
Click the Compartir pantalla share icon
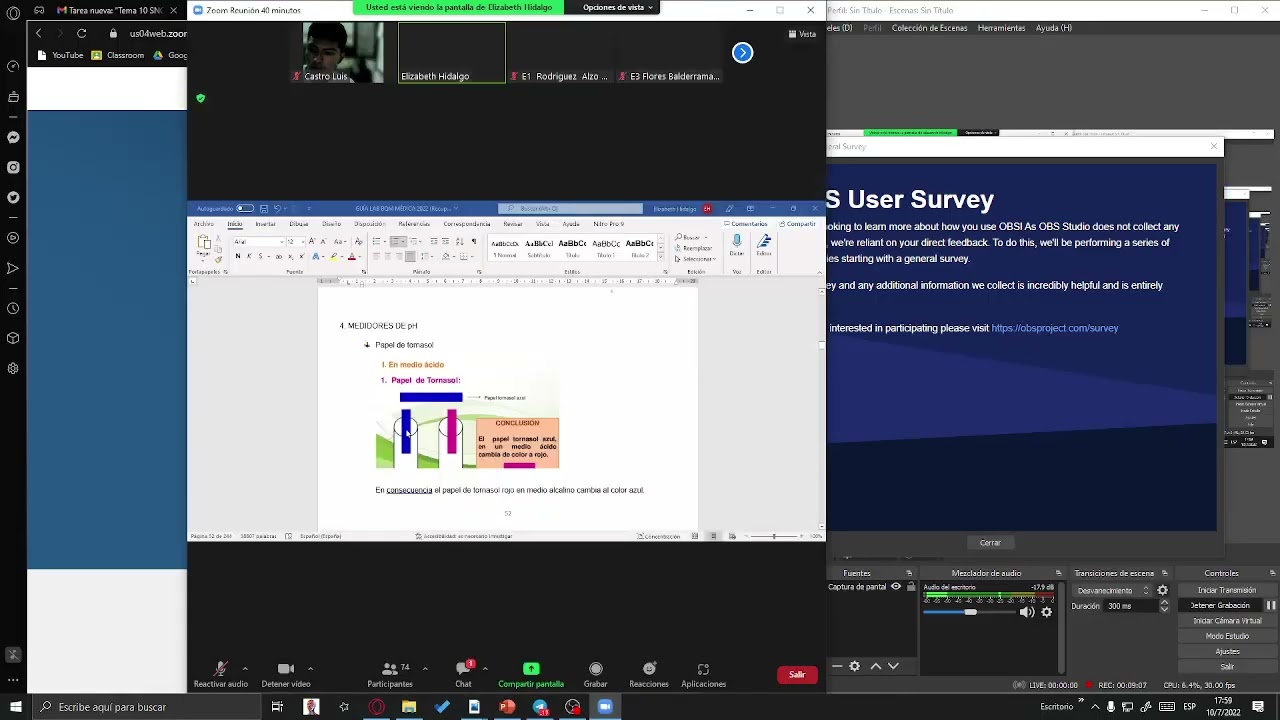pyautogui.click(x=531, y=669)
